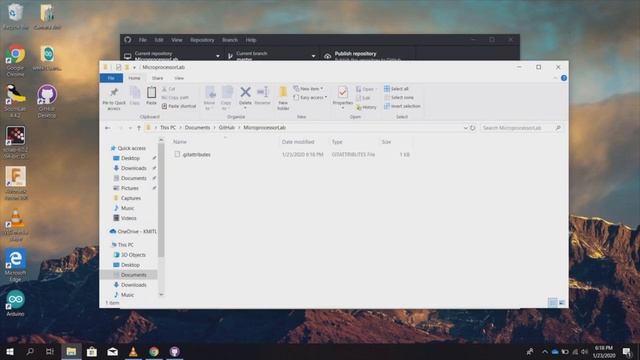Open the taskbar search icon
Image resolution: width=640 pixels, height=360 pixels.
click(30, 351)
